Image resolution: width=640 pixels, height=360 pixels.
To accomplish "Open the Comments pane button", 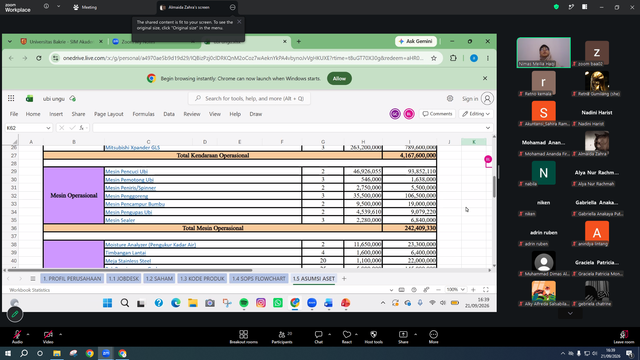I will pos(437,114).
